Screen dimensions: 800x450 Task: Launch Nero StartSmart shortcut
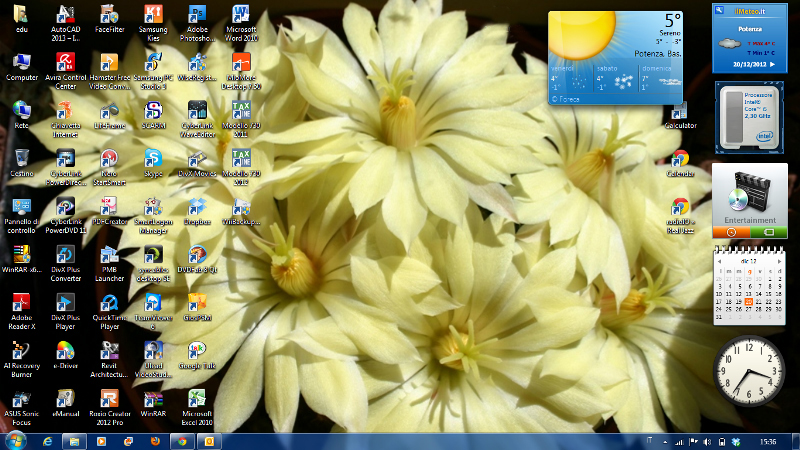tap(109, 167)
